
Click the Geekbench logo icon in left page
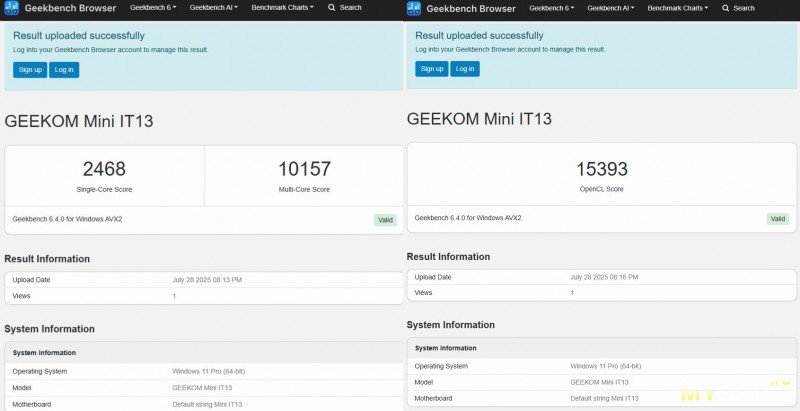11,8
